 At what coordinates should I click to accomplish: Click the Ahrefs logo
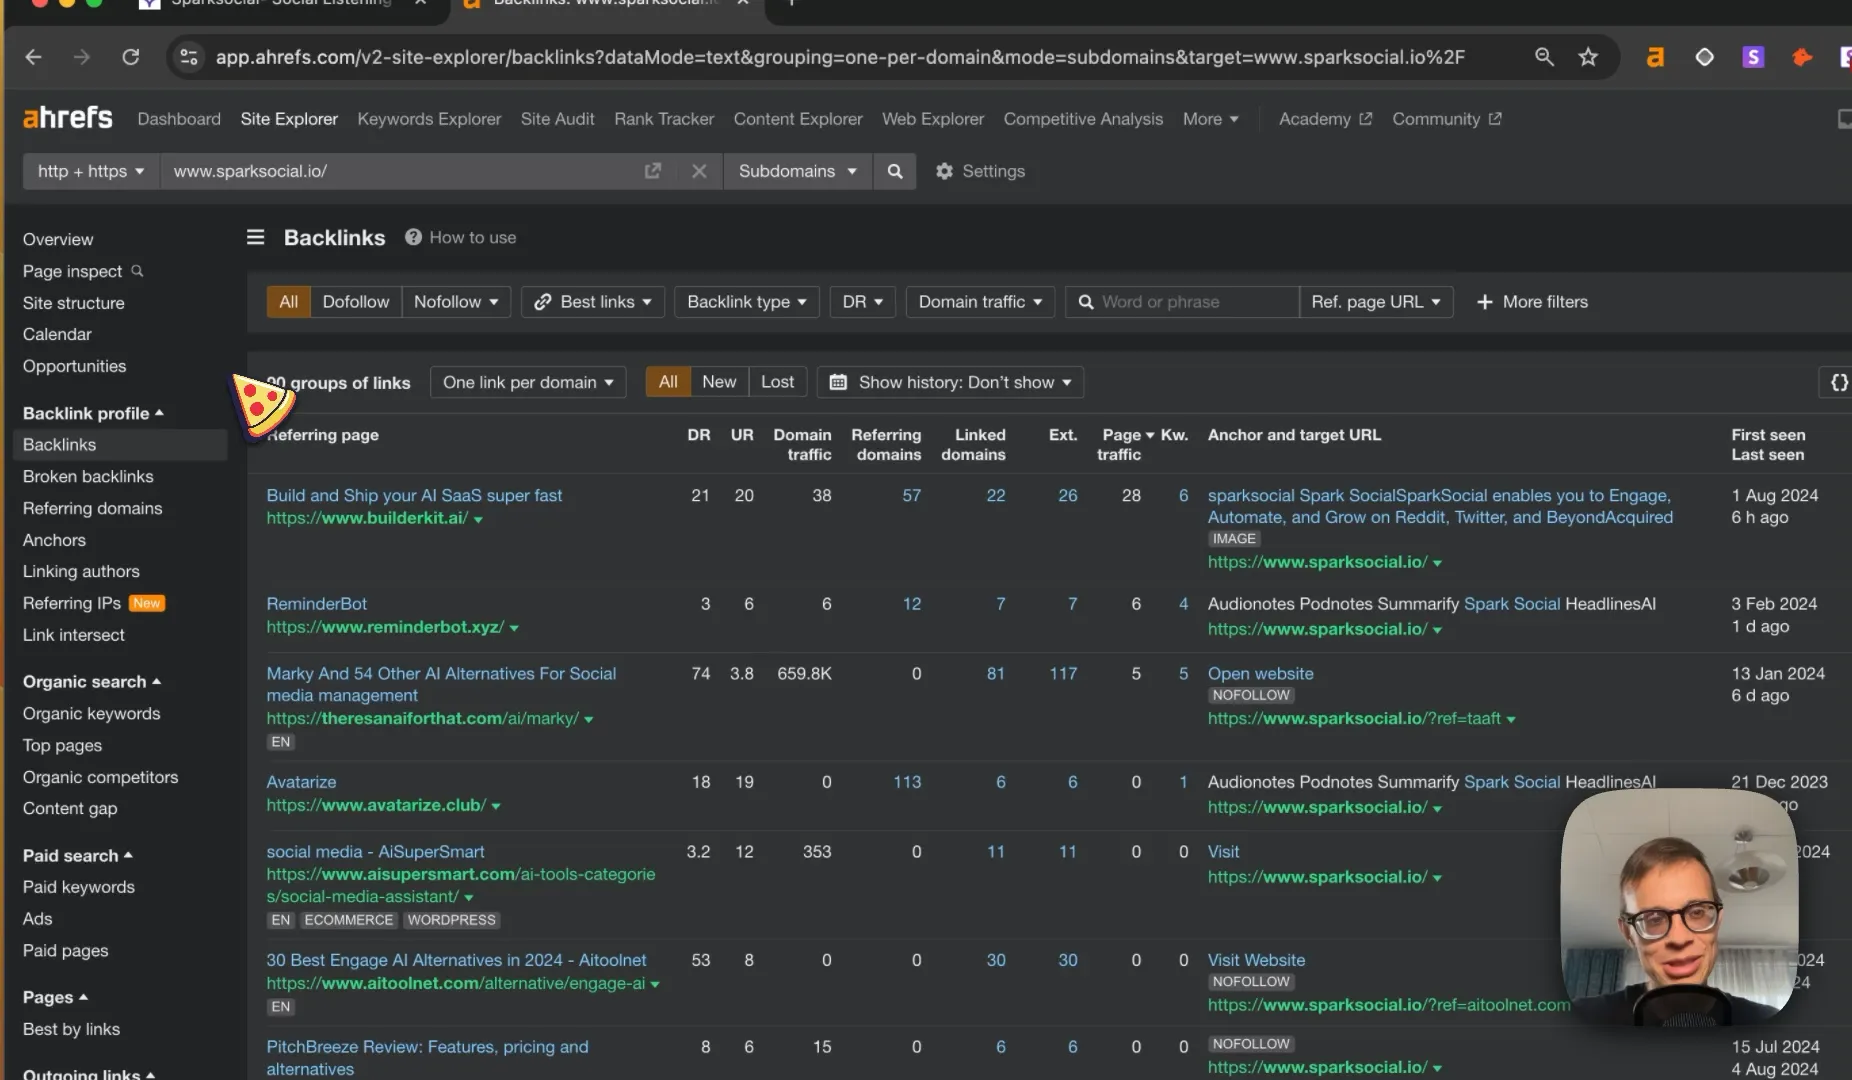point(67,118)
